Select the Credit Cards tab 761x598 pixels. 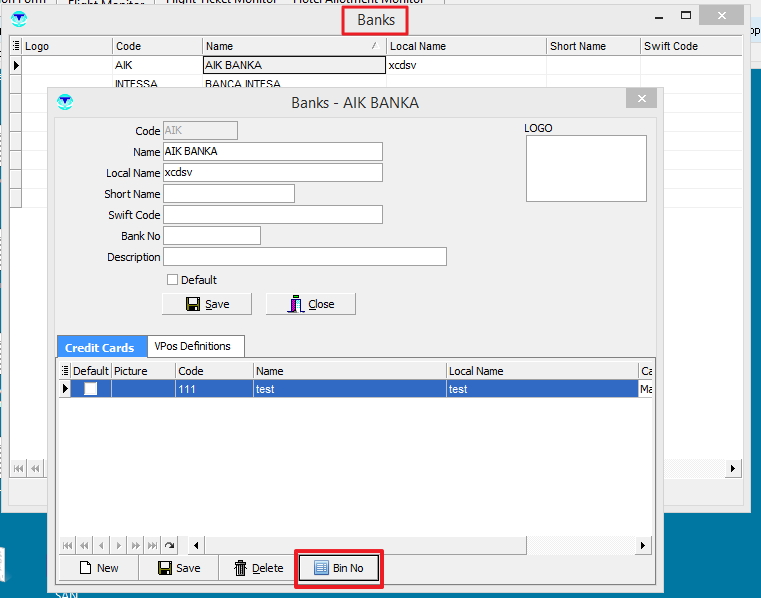100,347
